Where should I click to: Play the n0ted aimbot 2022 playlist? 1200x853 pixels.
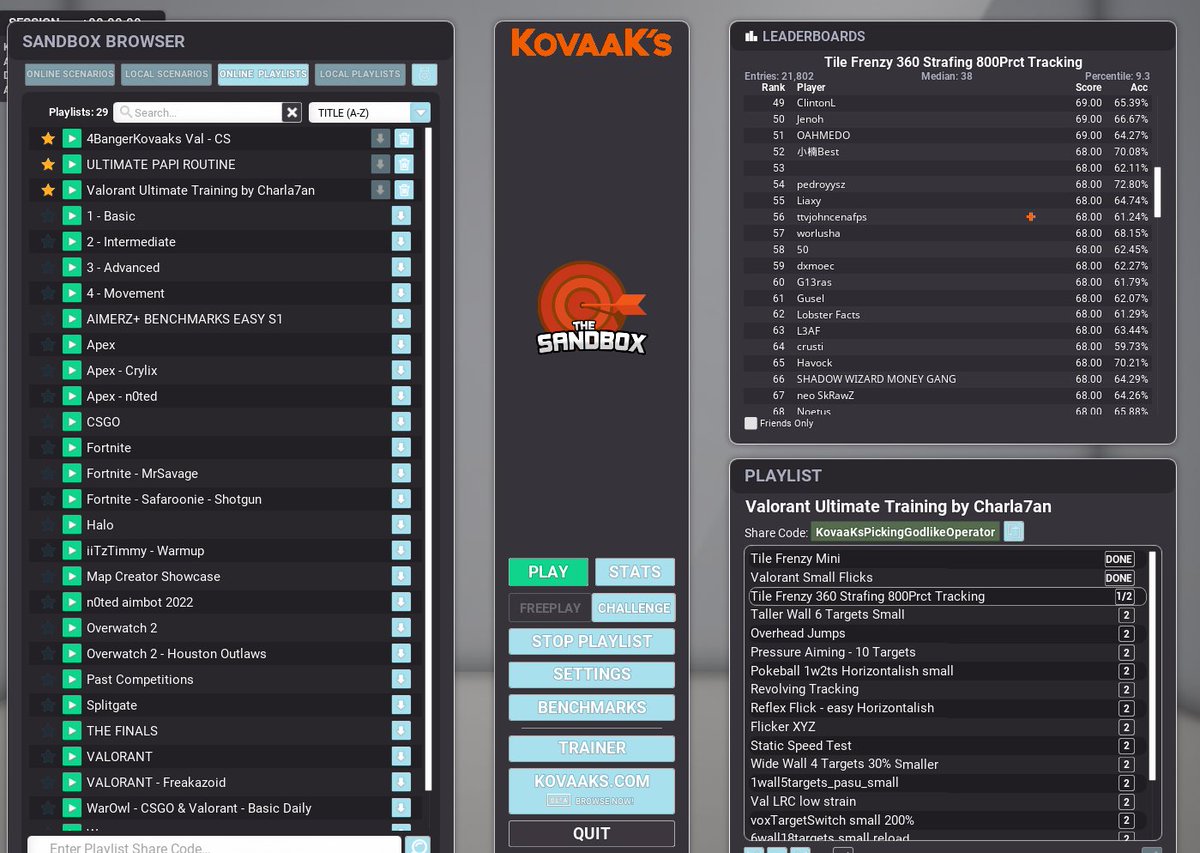click(x=71, y=602)
